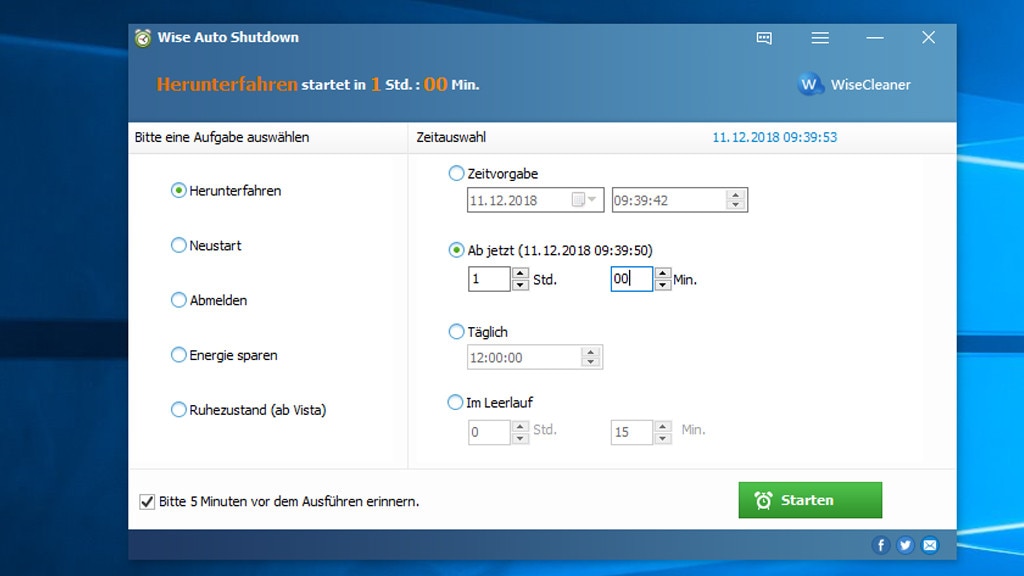Minimize the Wise Auto Shutdown window
Screen dimensions: 1024x576
click(x=875, y=38)
